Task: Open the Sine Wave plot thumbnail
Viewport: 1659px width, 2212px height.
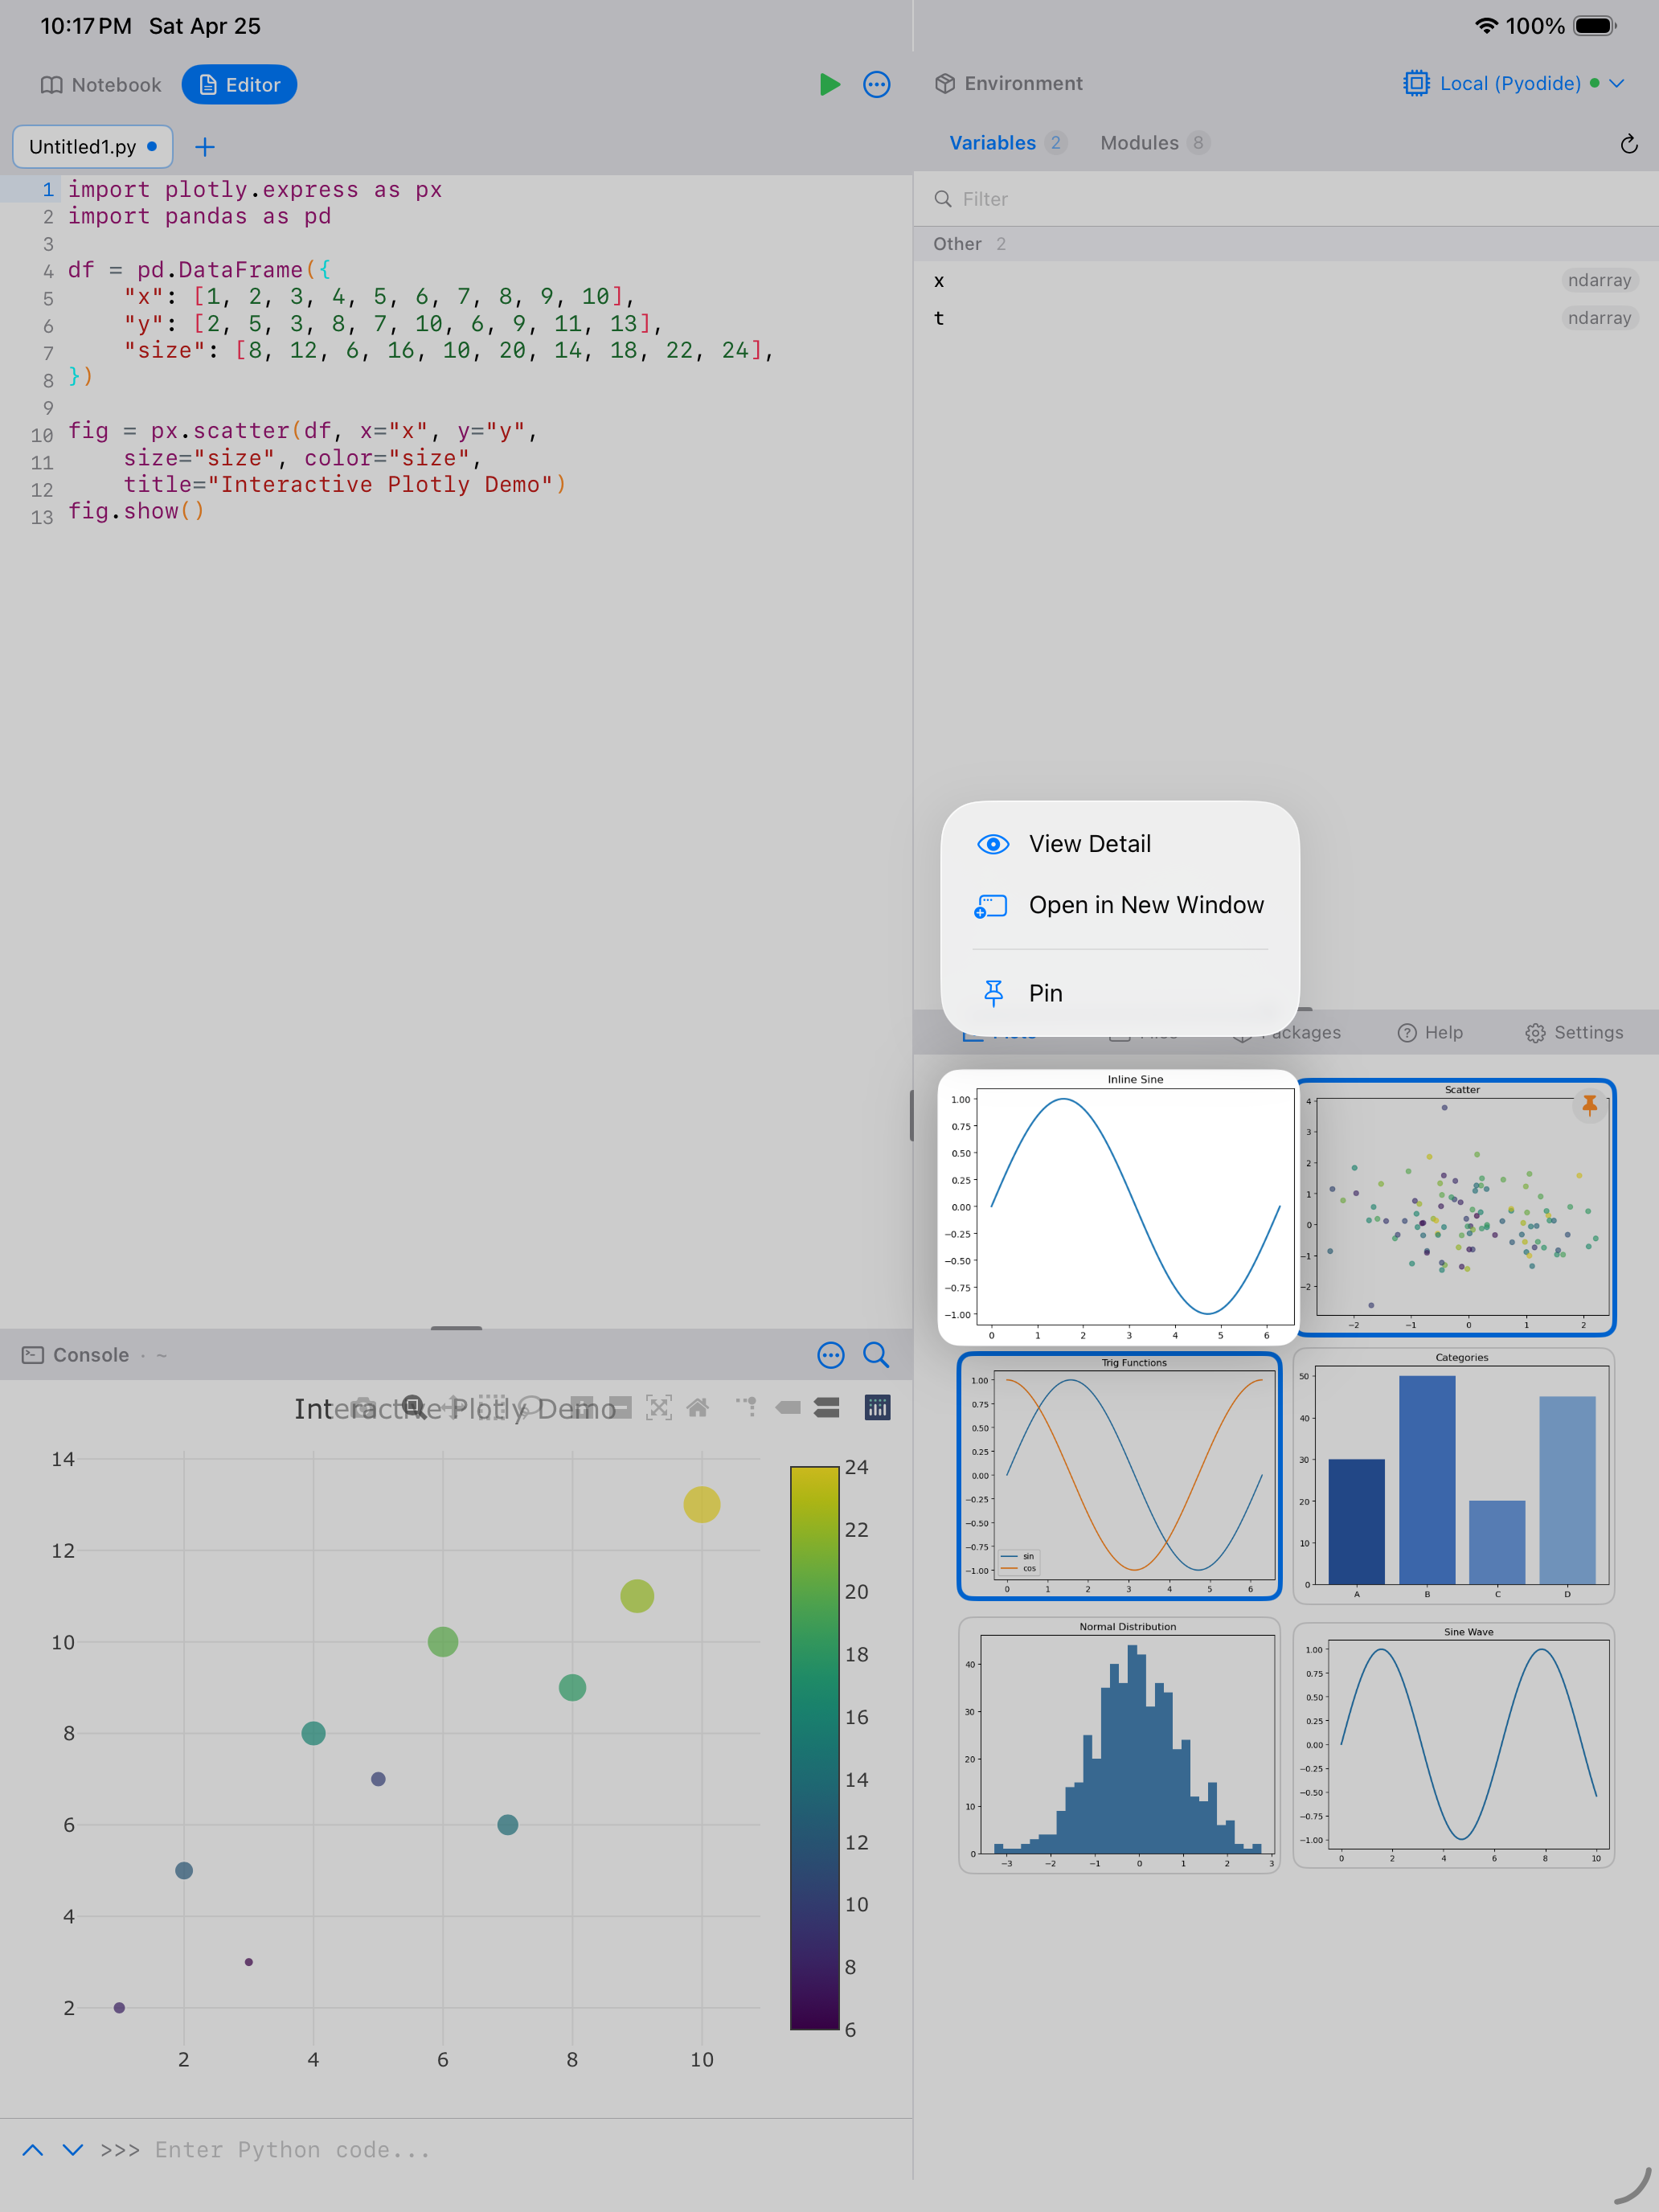Action: coord(1454,1745)
